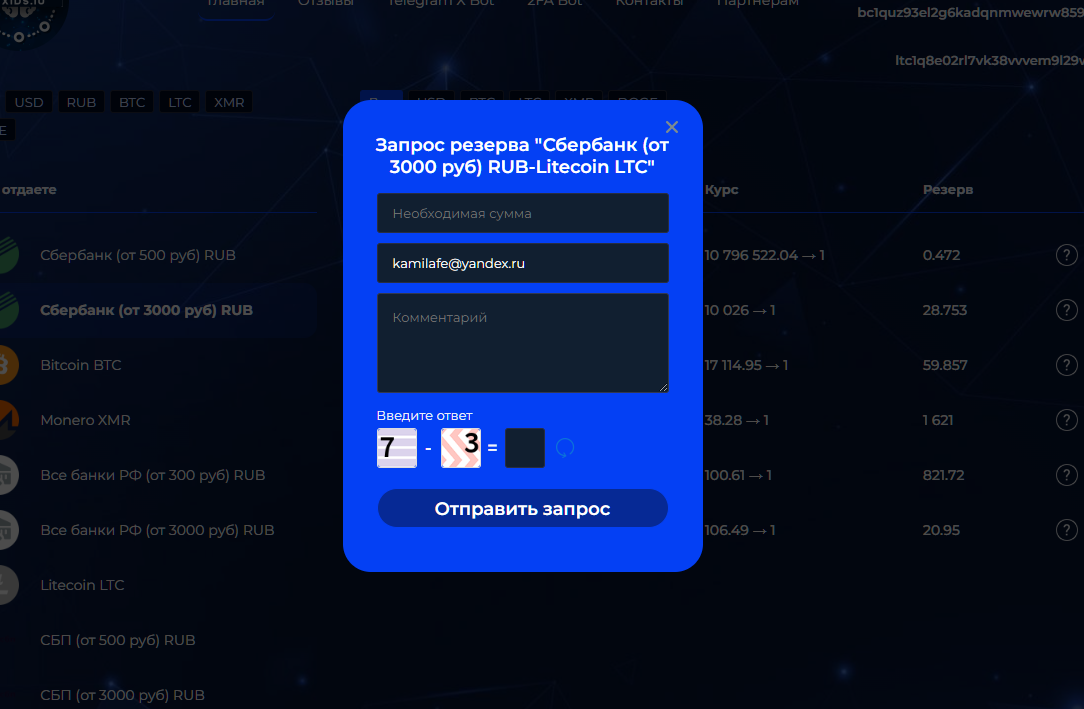Click the rate 10 026 → 1

point(740,310)
